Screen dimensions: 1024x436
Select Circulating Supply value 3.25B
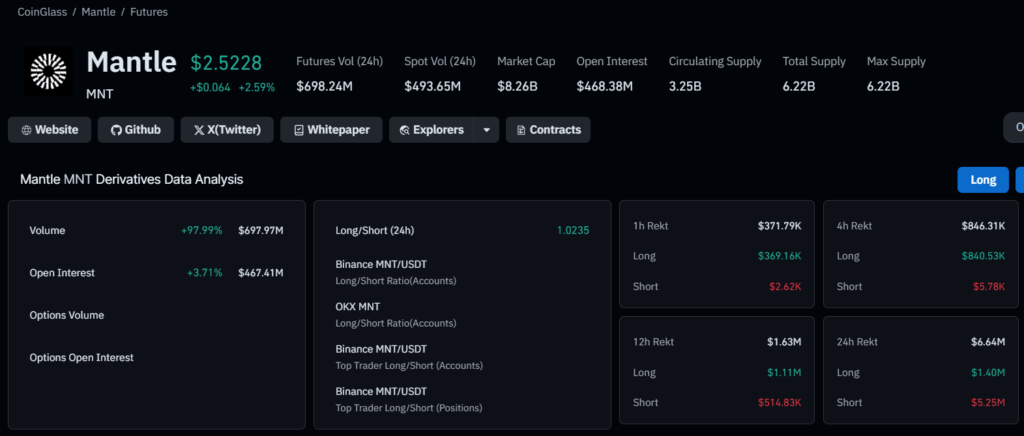[685, 86]
